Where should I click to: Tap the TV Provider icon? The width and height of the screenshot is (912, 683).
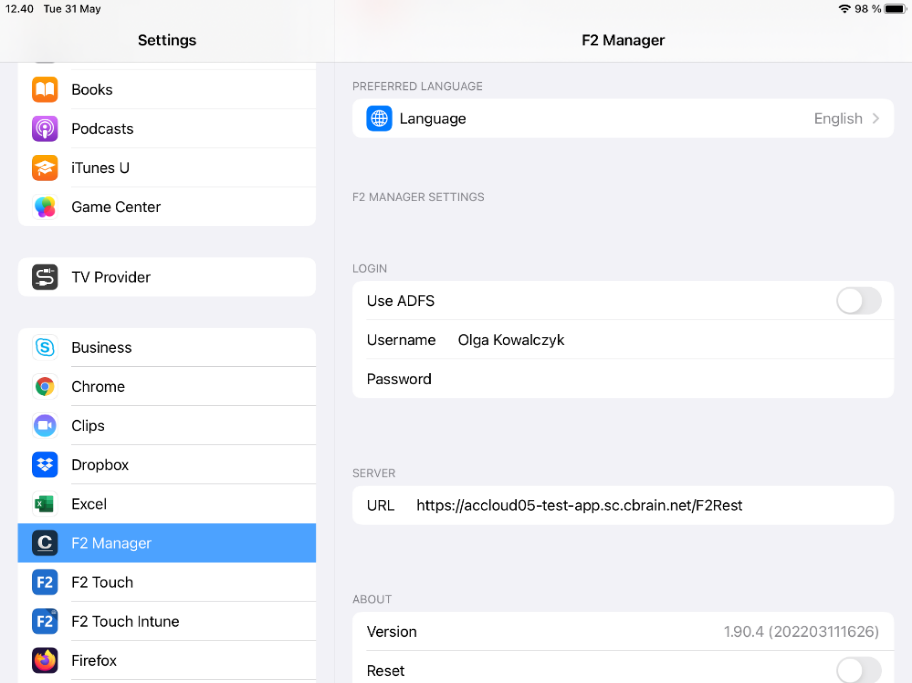[45, 277]
